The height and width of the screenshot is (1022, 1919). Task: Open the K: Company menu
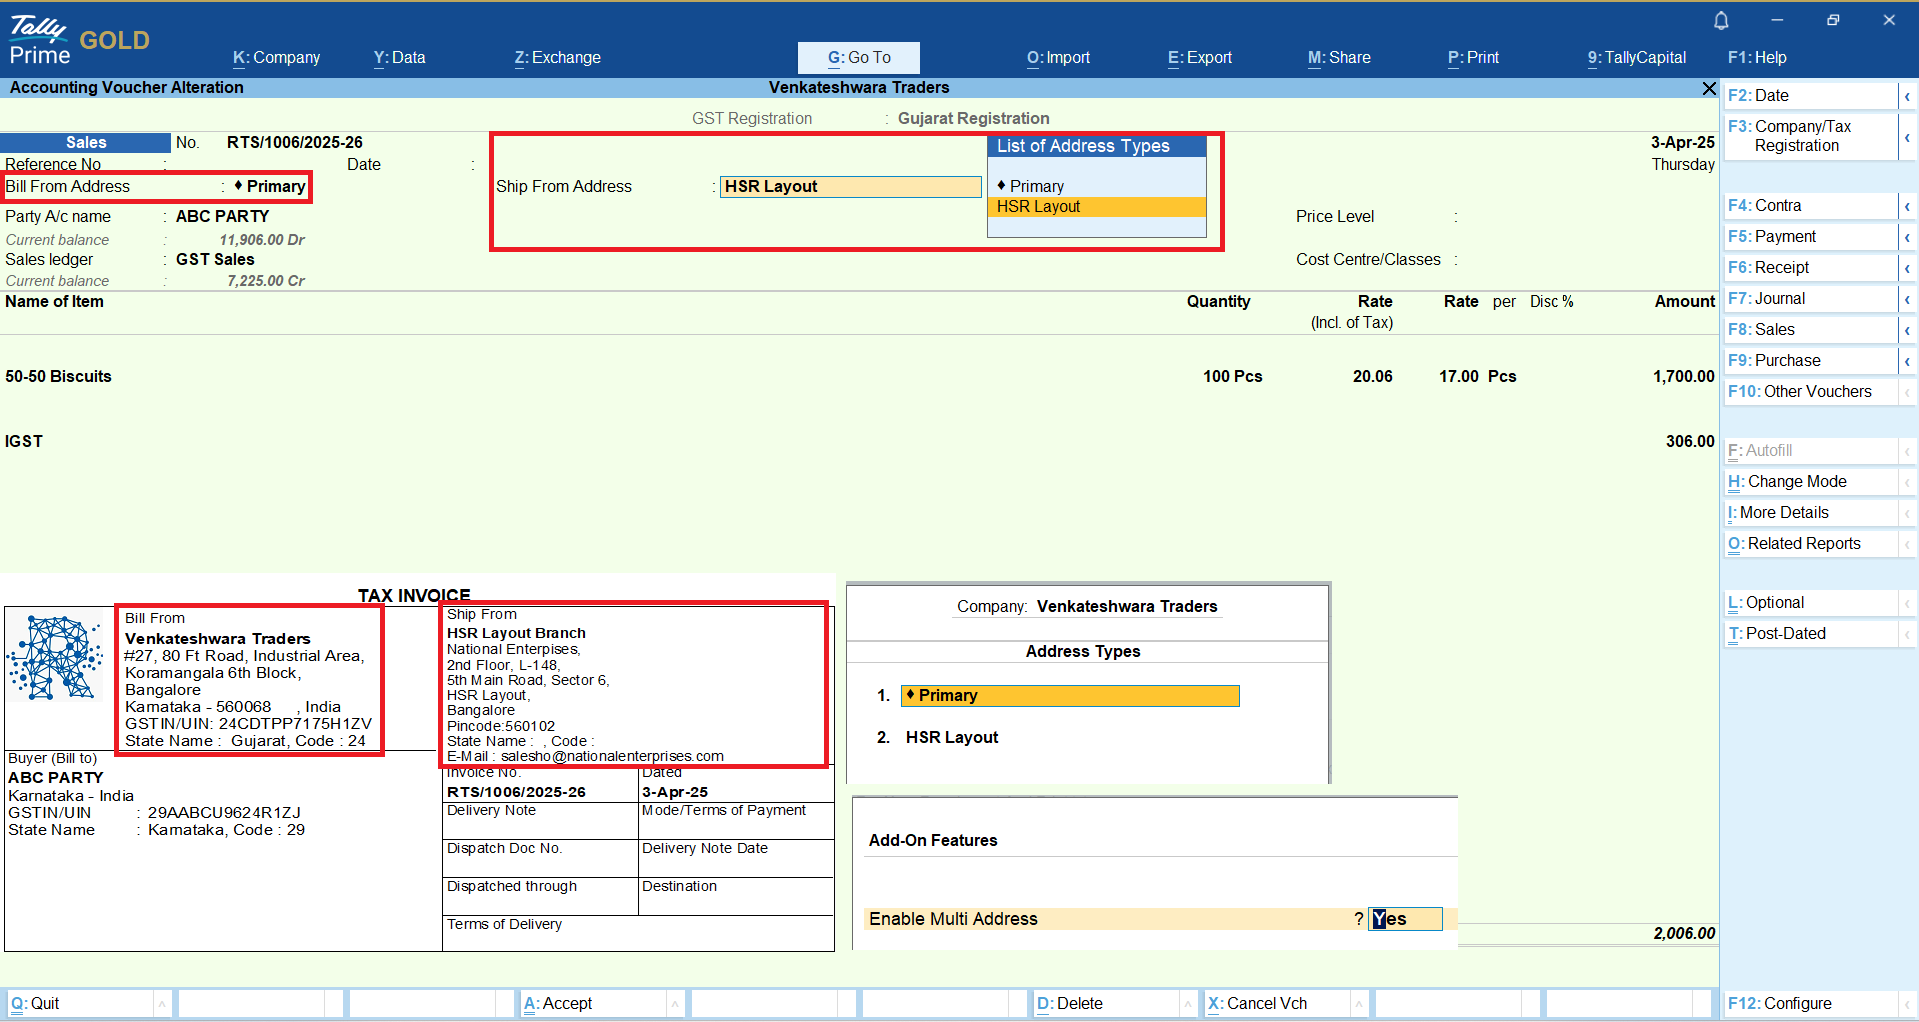click(x=276, y=58)
